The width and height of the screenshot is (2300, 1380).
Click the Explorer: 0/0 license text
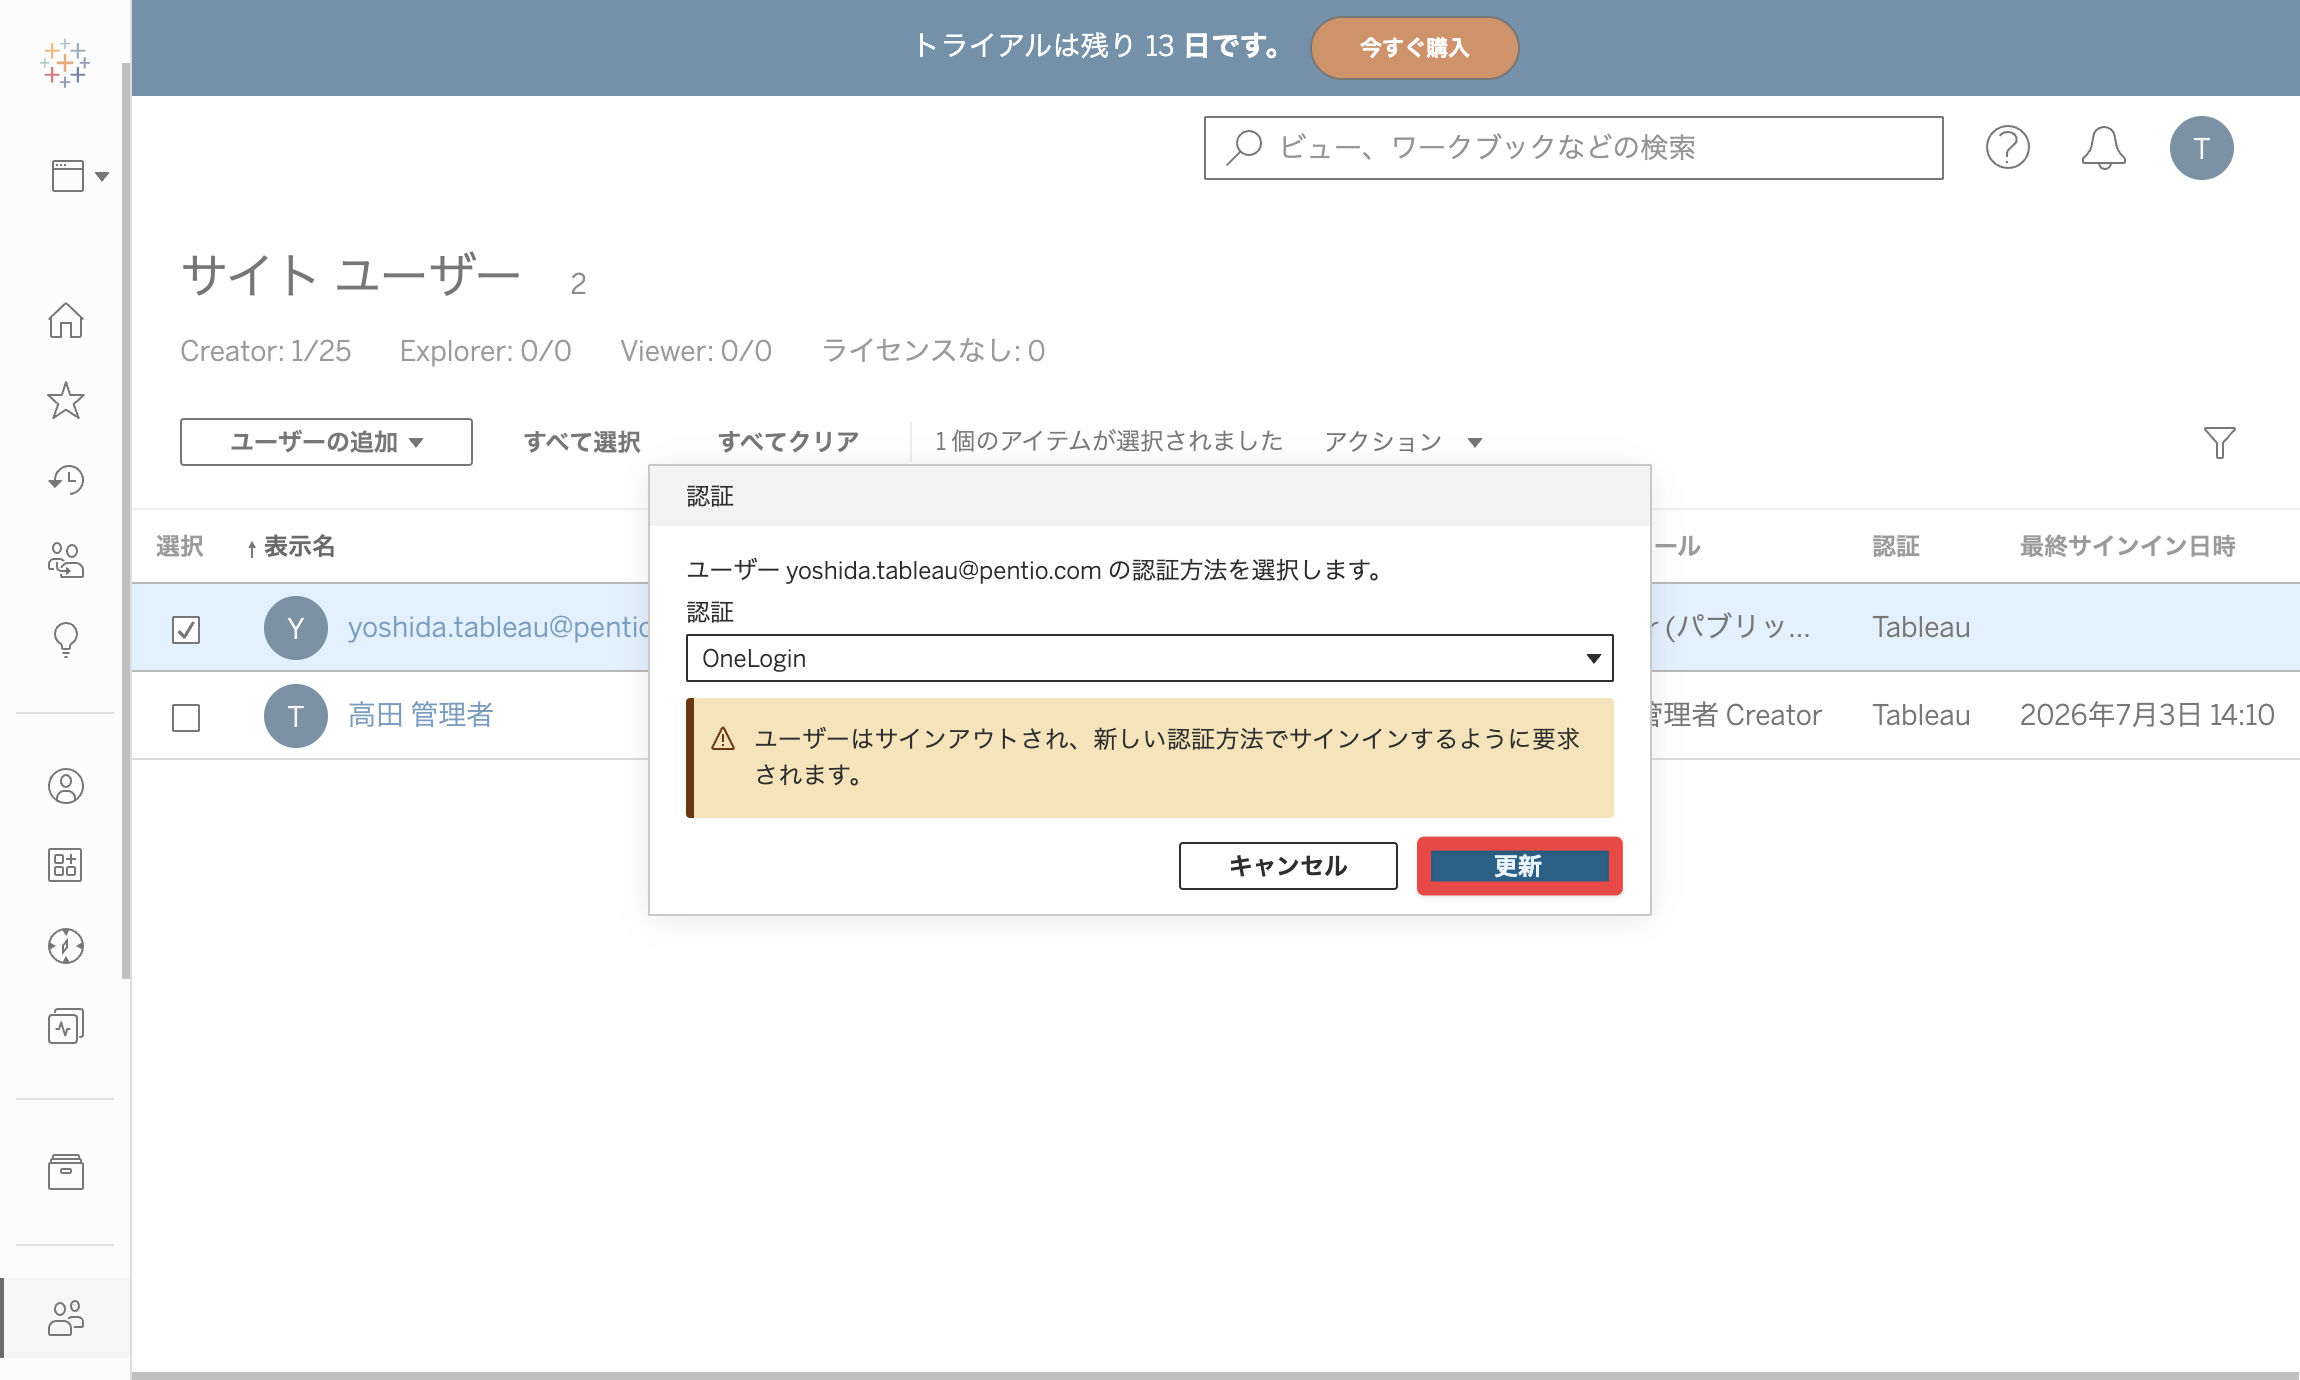pyautogui.click(x=485, y=351)
